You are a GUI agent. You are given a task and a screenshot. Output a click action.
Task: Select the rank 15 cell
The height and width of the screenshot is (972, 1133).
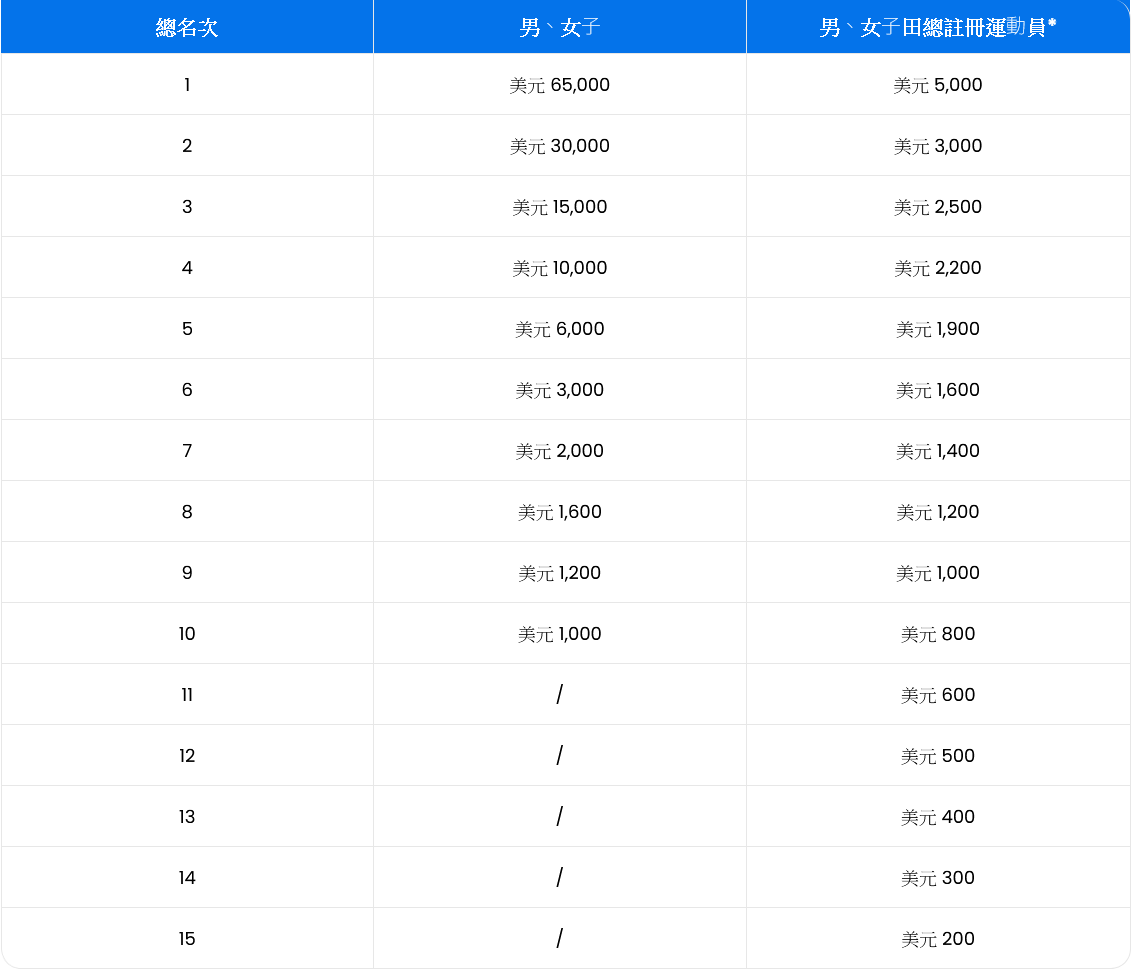coord(186,938)
